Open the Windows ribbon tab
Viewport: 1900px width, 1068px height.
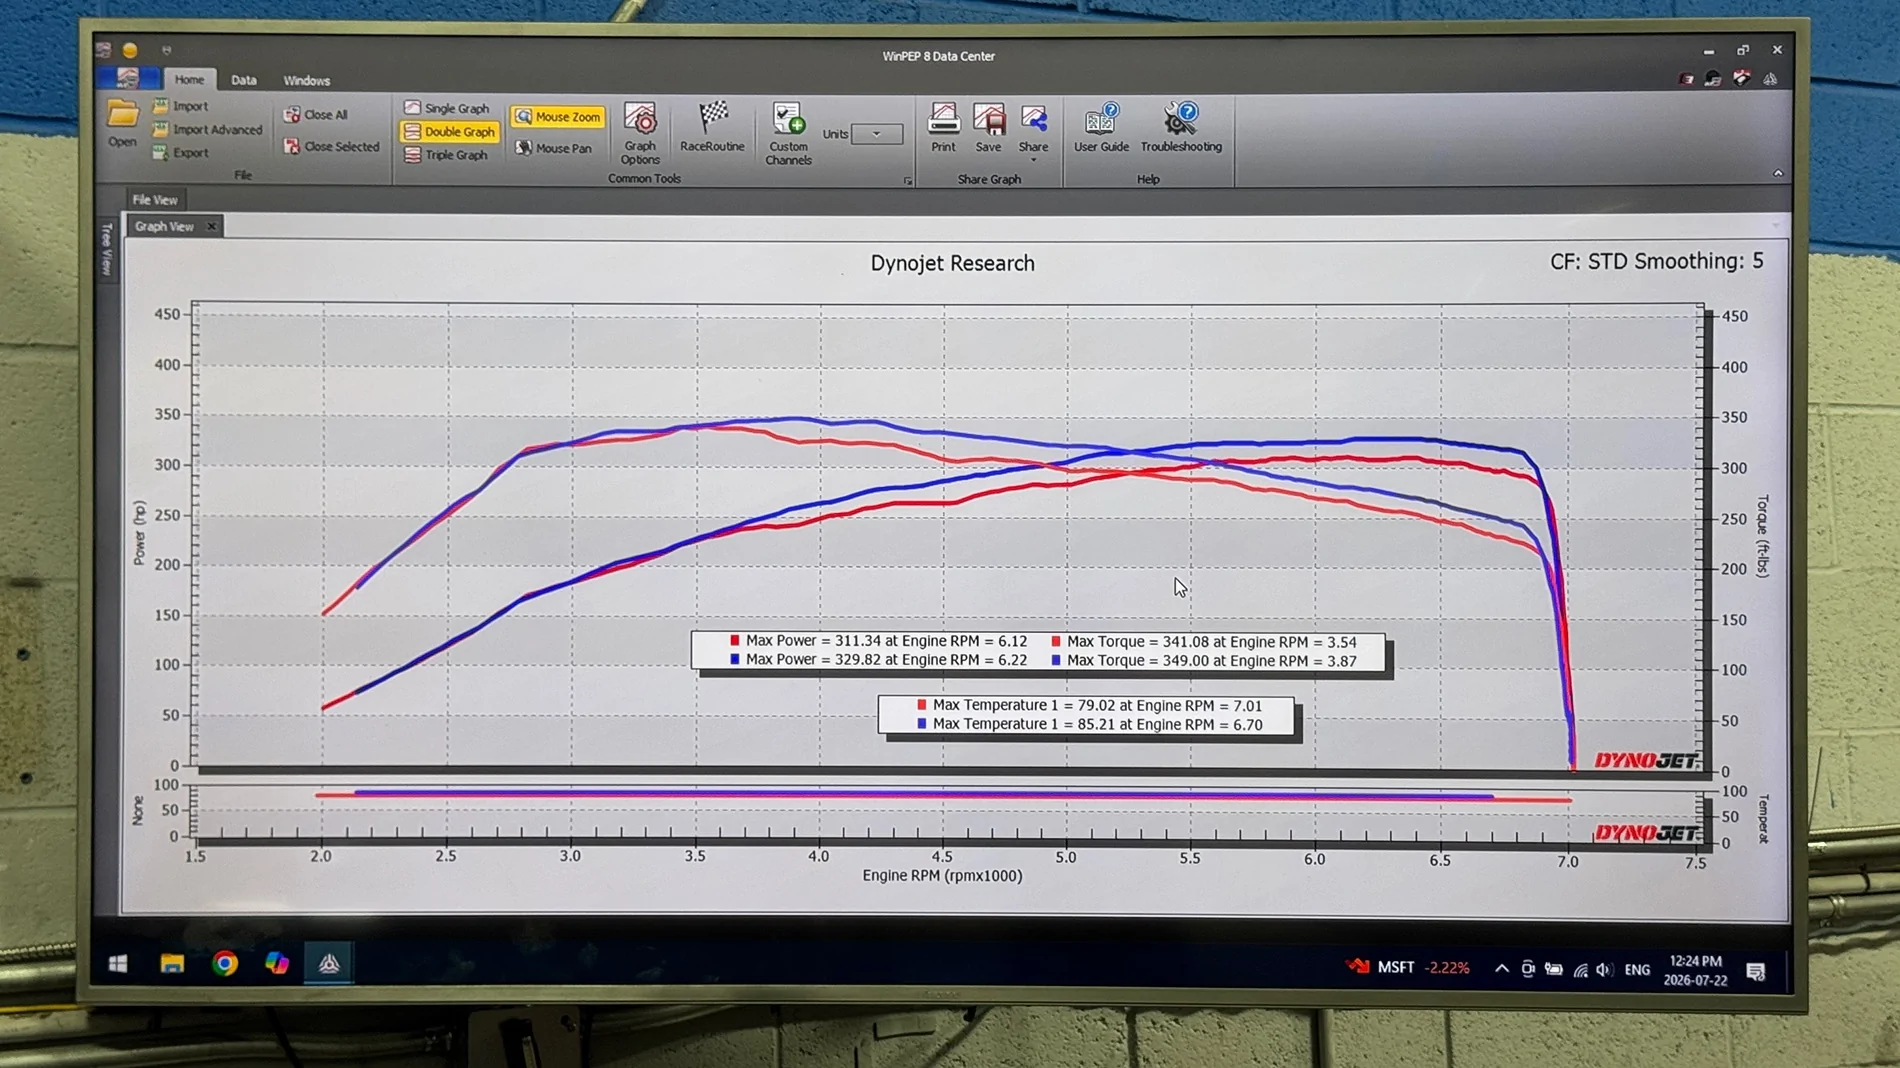pyautogui.click(x=306, y=80)
